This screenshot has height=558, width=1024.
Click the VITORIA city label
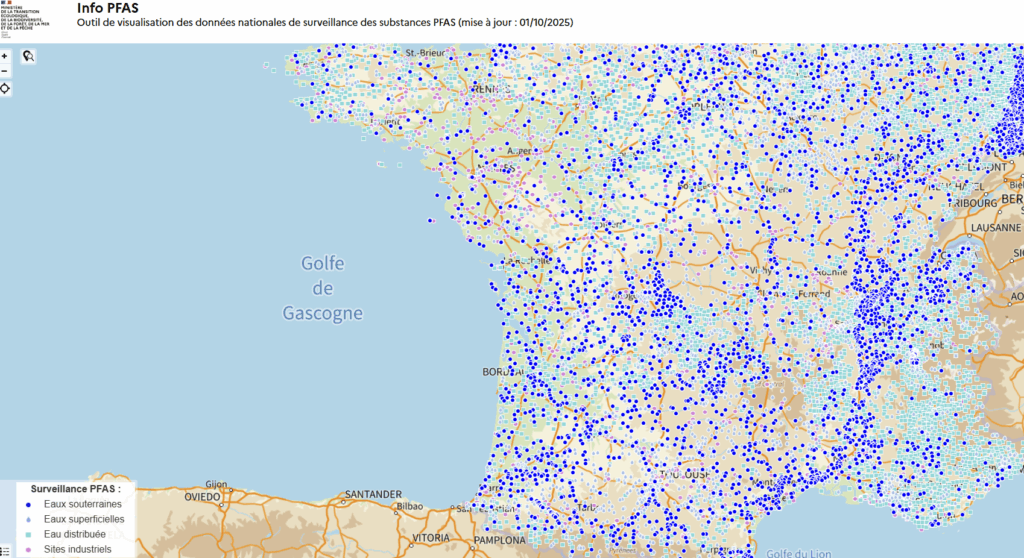431,537
